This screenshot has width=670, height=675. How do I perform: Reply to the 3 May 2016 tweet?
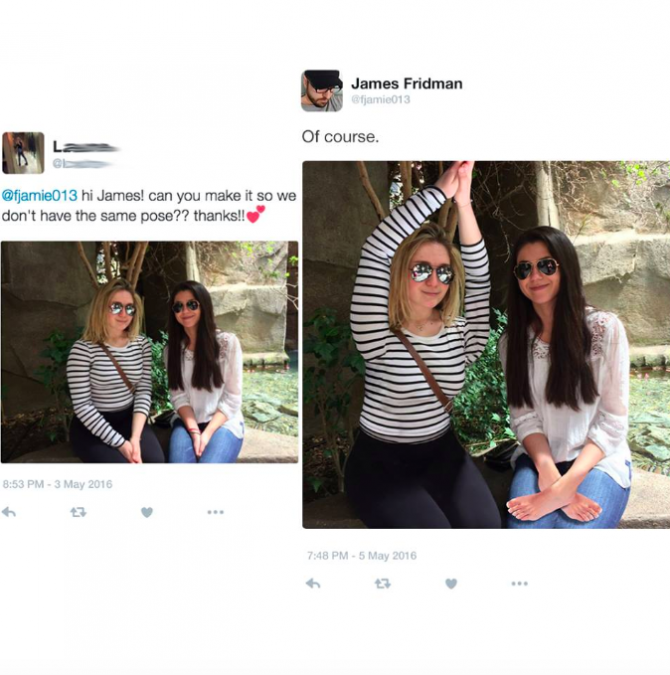9,512
